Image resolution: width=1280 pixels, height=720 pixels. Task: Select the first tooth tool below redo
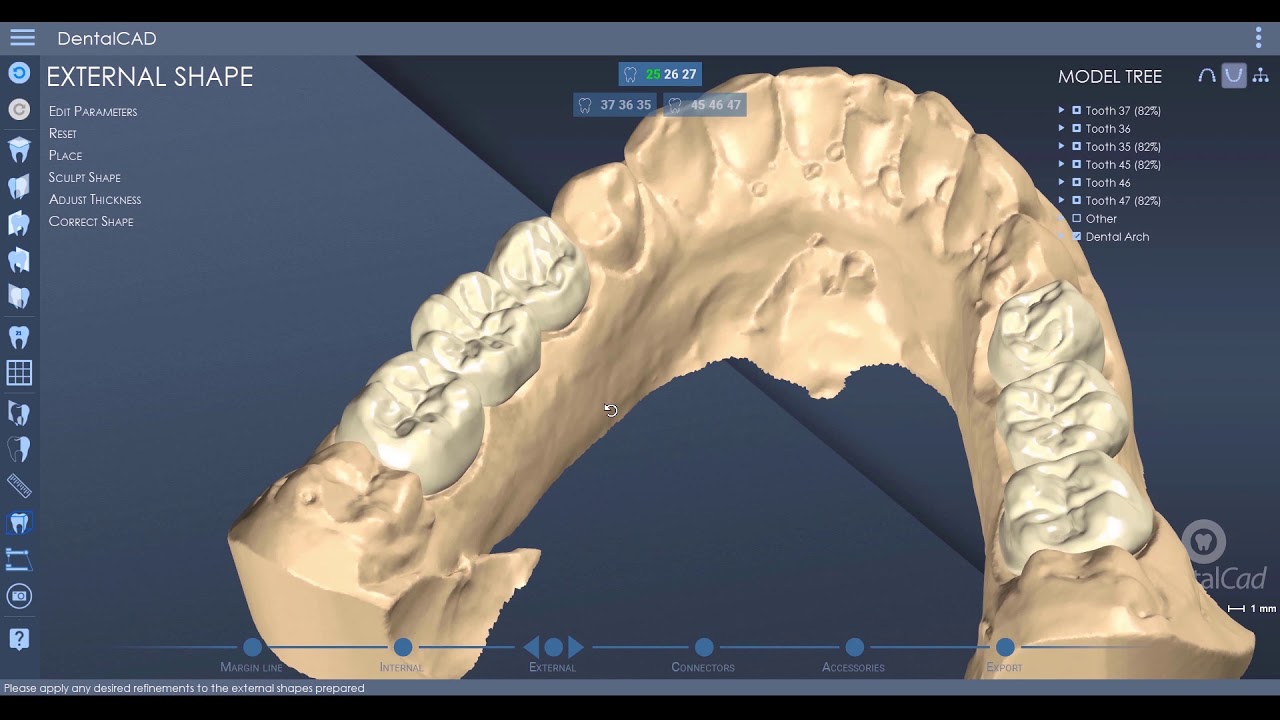(19, 150)
